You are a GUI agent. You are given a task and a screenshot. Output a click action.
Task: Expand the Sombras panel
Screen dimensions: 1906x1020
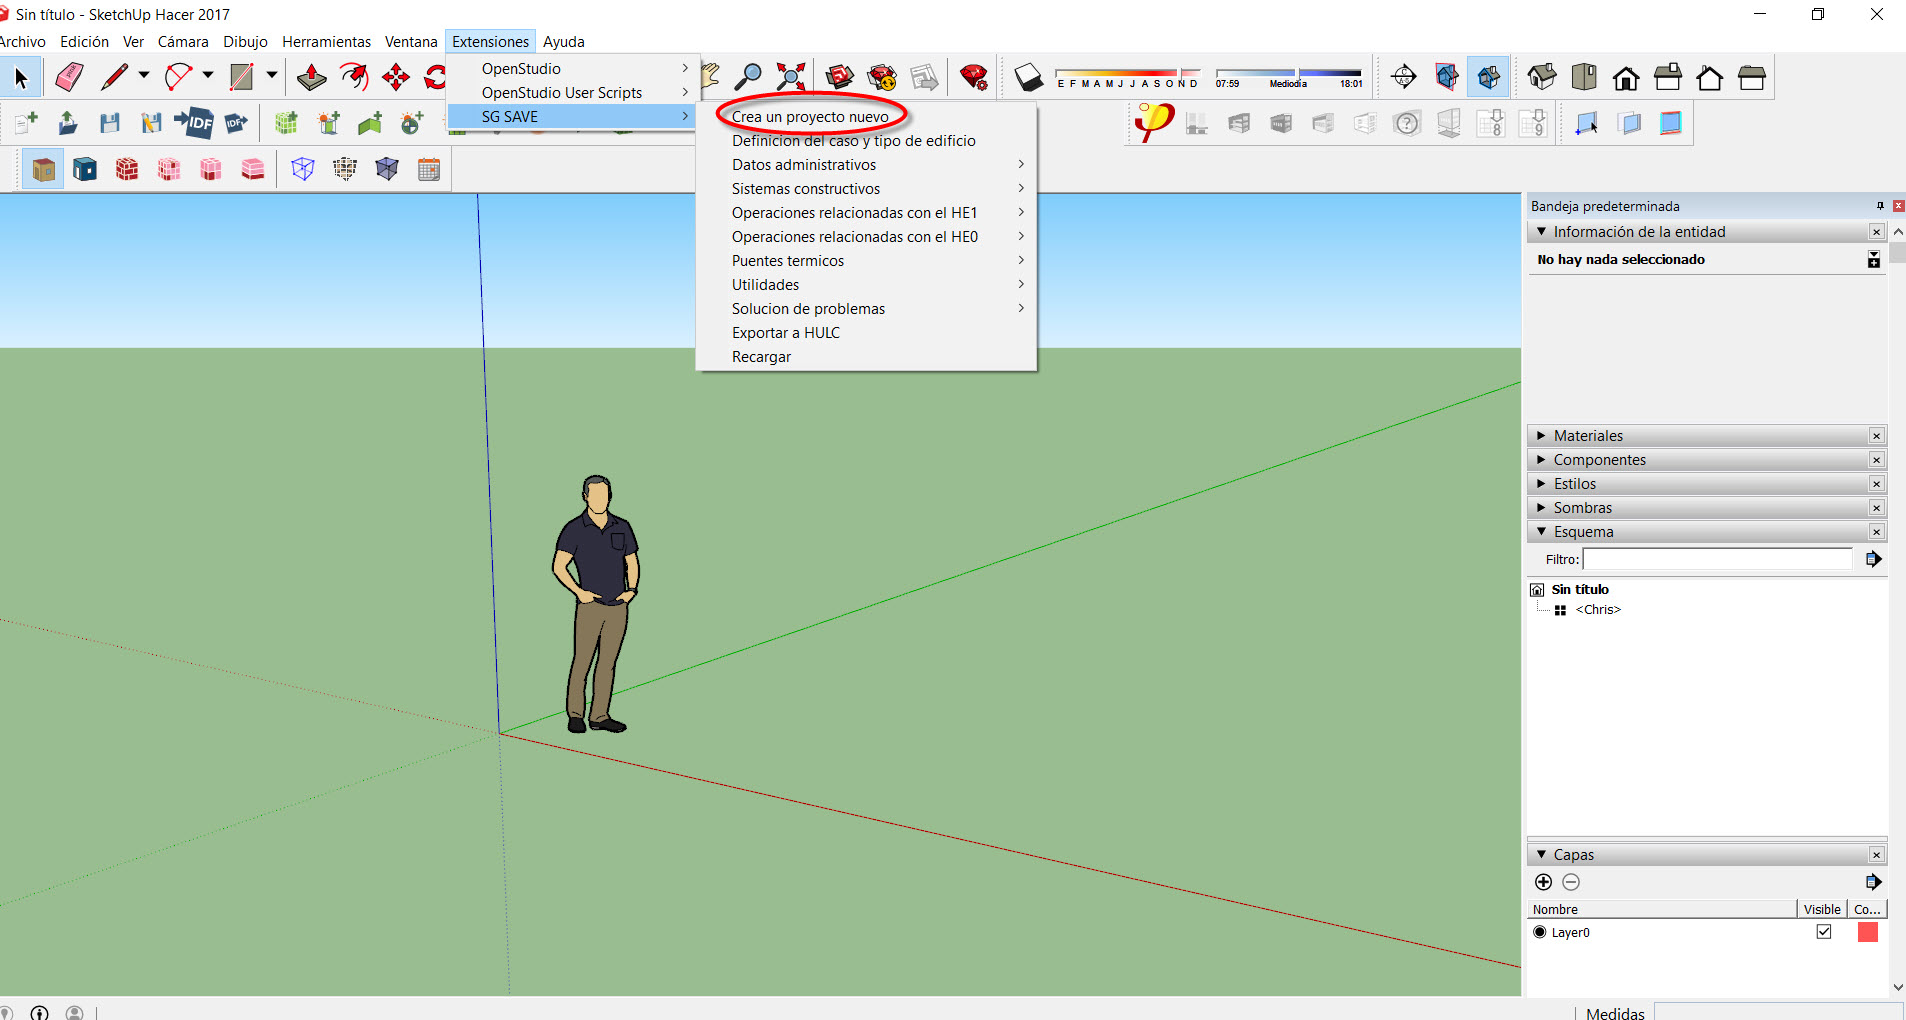pyautogui.click(x=1541, y=507)
